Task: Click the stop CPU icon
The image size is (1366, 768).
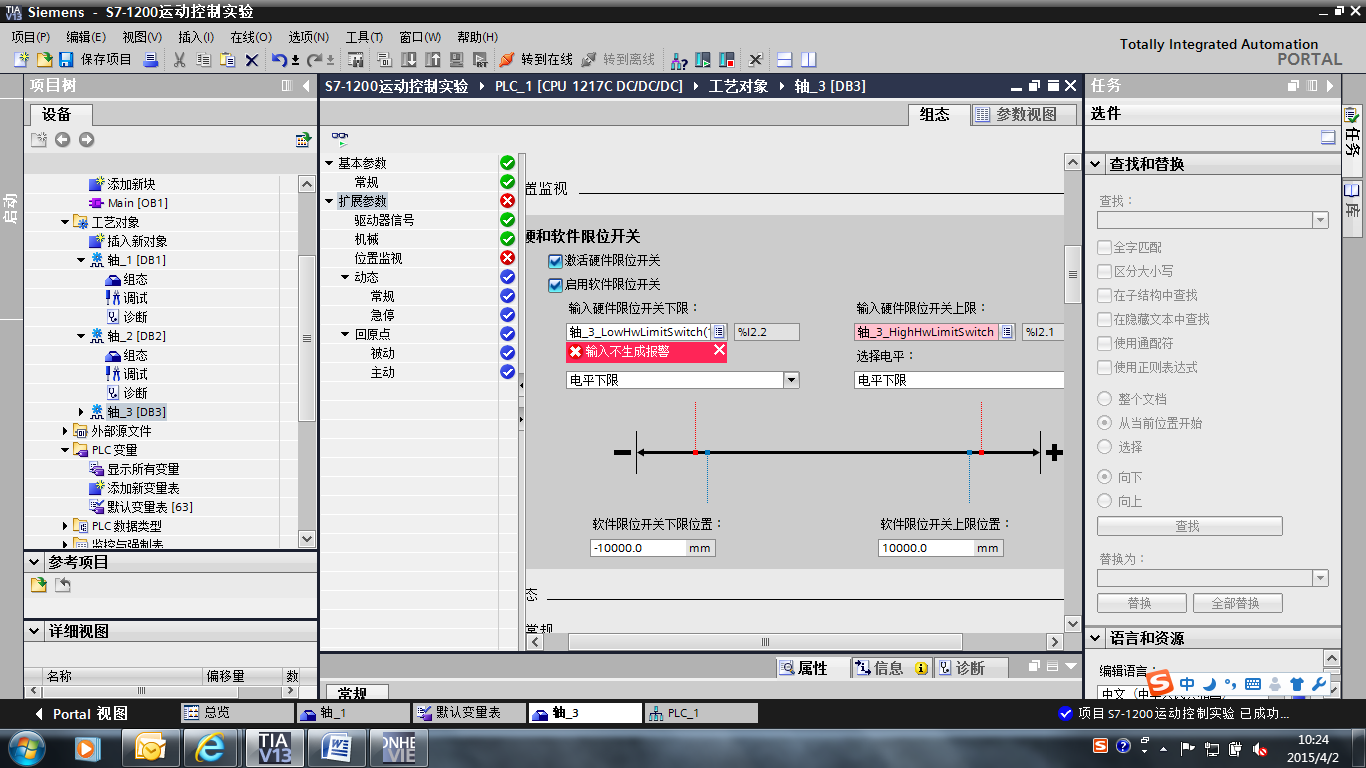Action: 727,60
